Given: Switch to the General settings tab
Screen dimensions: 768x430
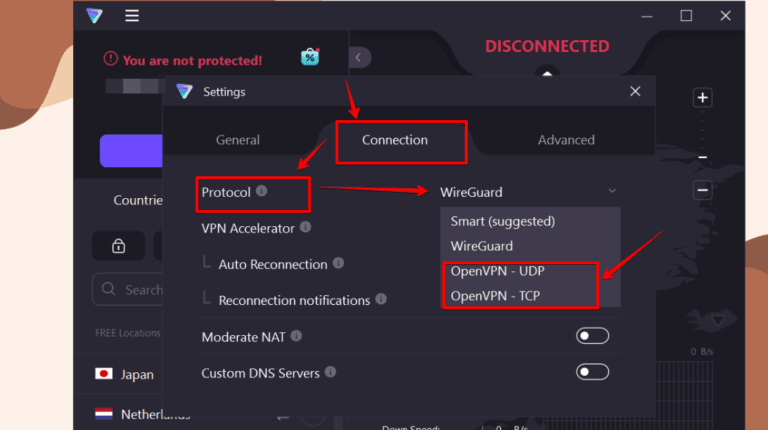Looking at the screenshot, I should point(238,140).
